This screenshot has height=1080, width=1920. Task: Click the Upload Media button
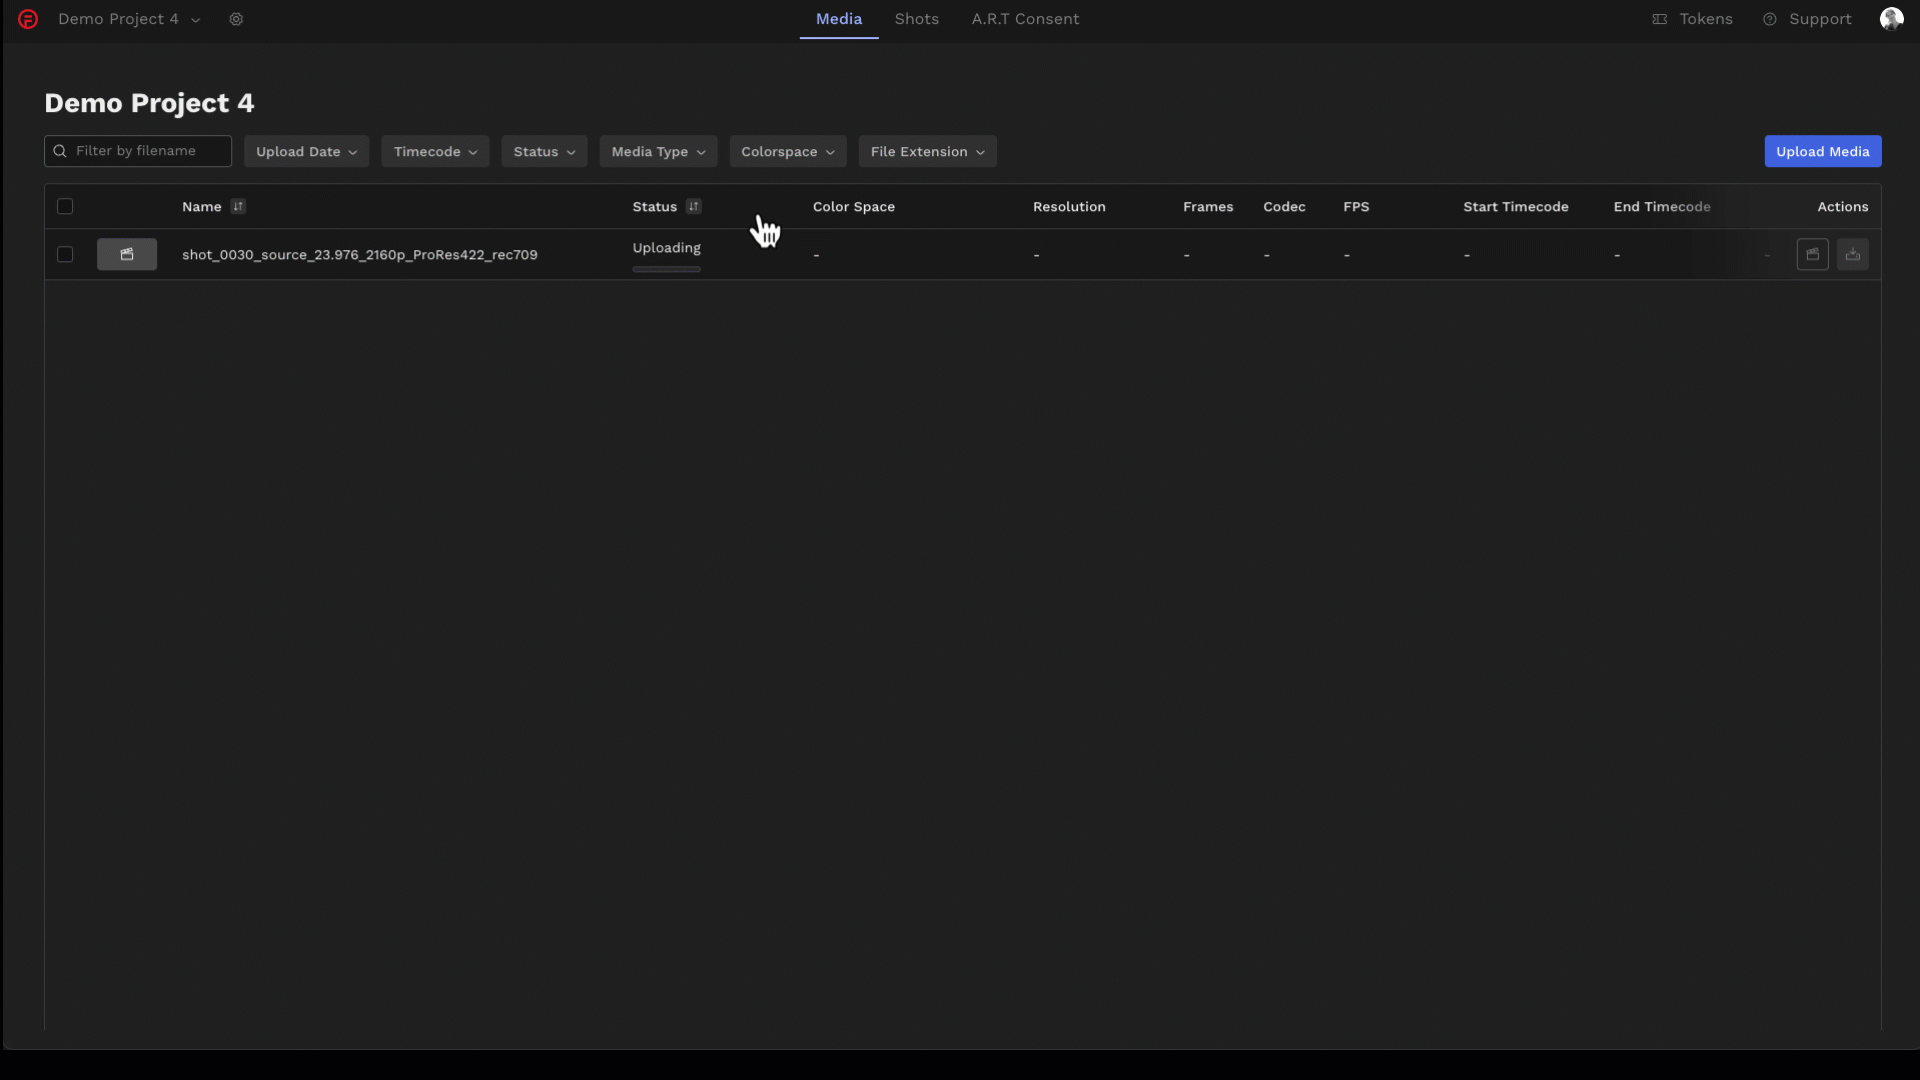tap(1822, 152)
